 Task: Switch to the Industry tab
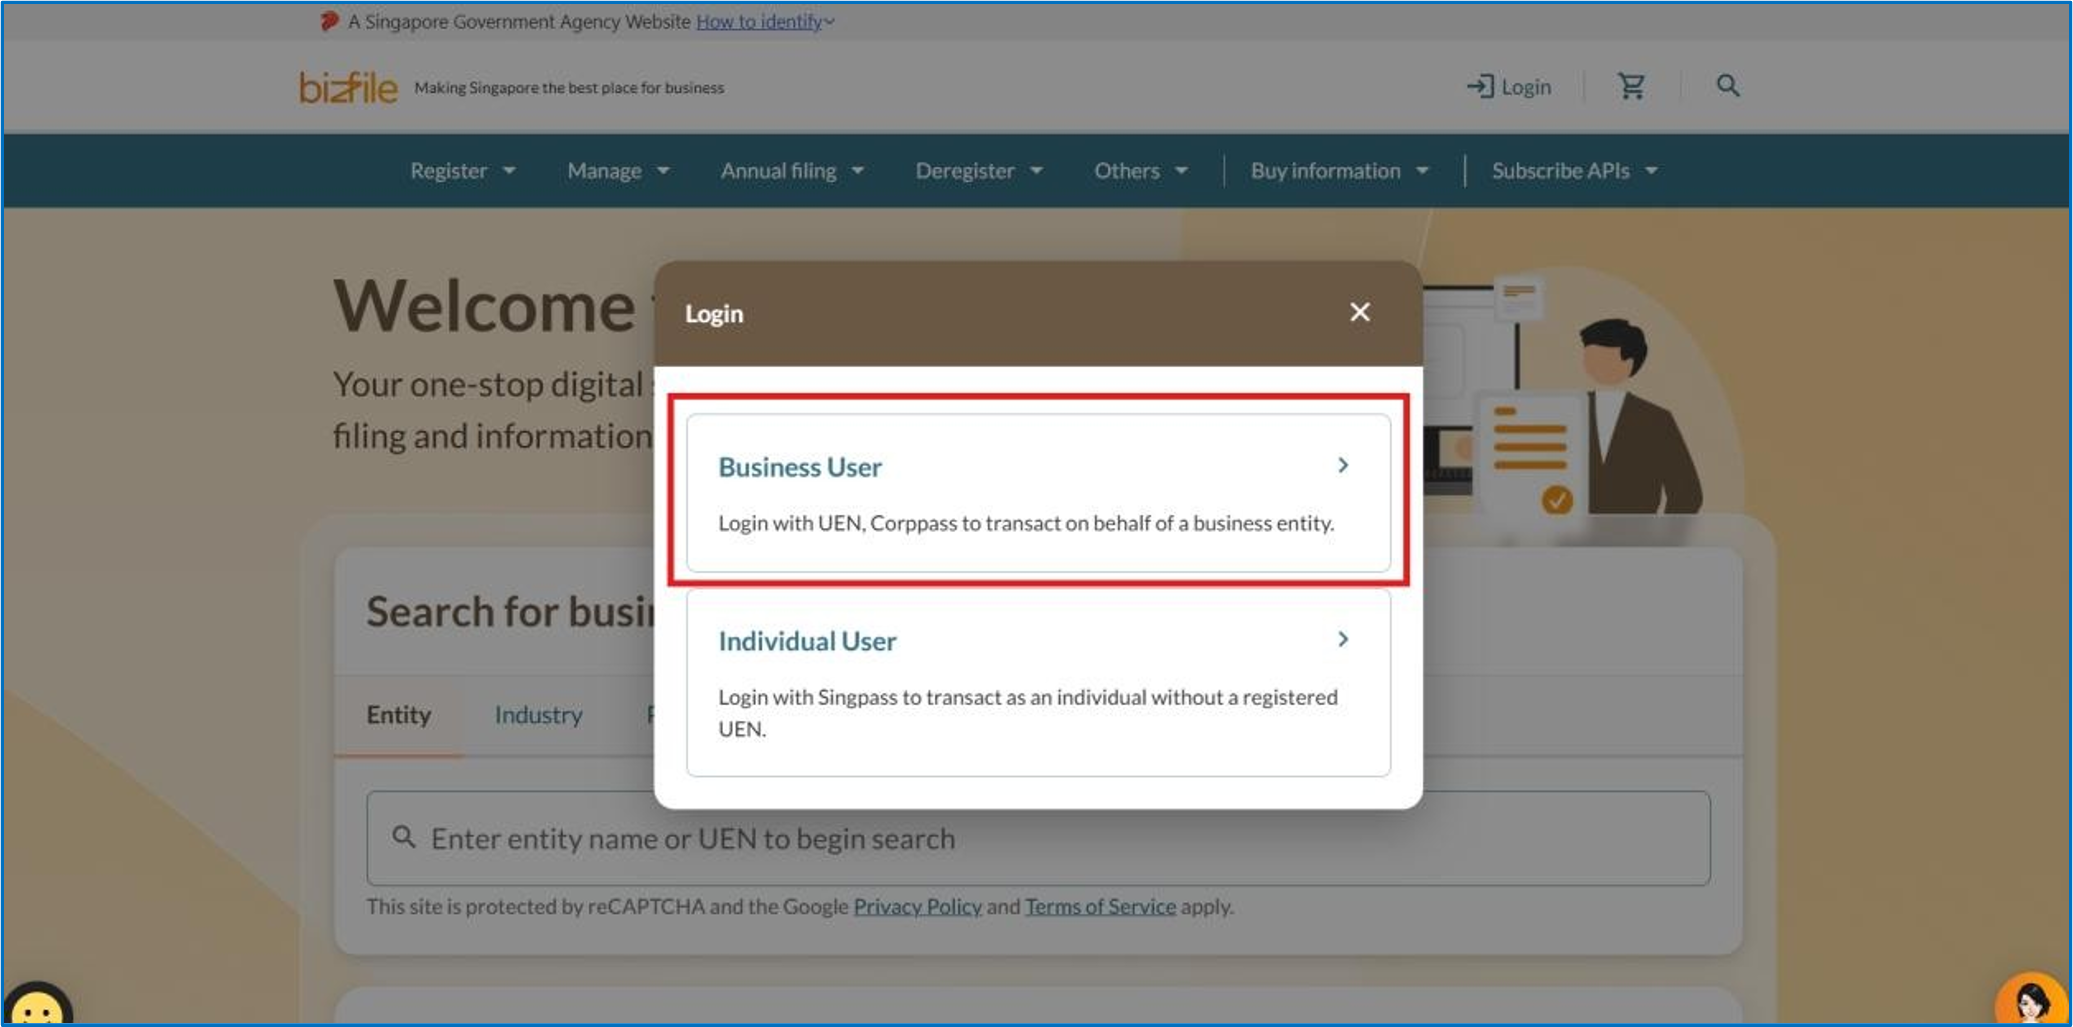coord(538,715)
